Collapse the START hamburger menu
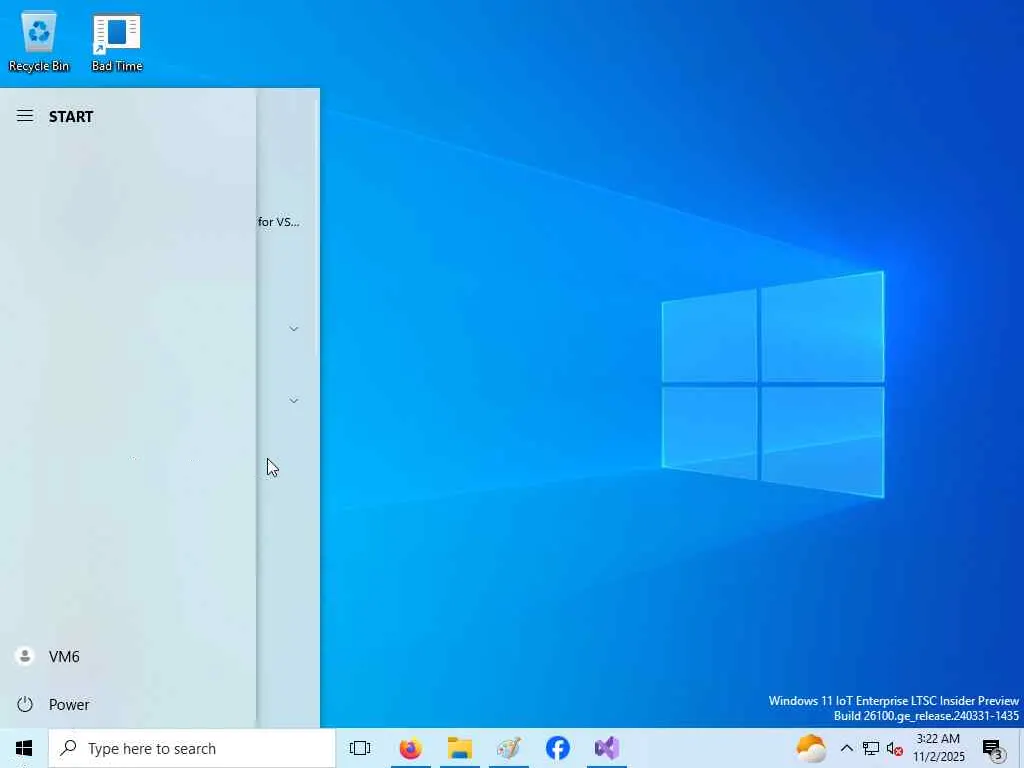 pos(25,116)
